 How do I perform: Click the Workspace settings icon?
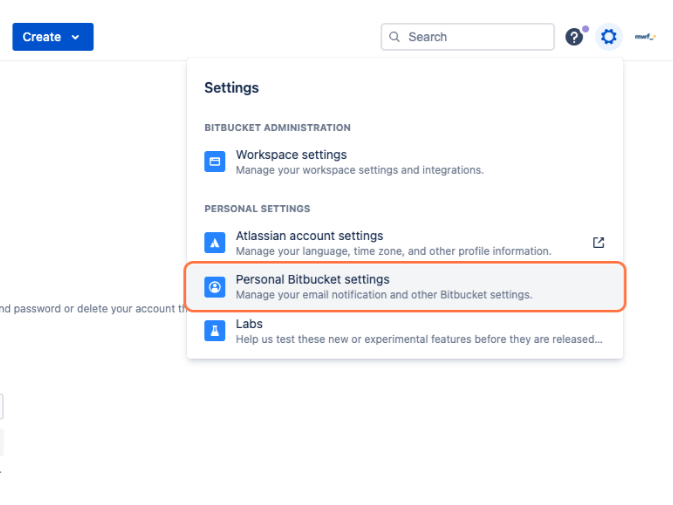(215, 162)
